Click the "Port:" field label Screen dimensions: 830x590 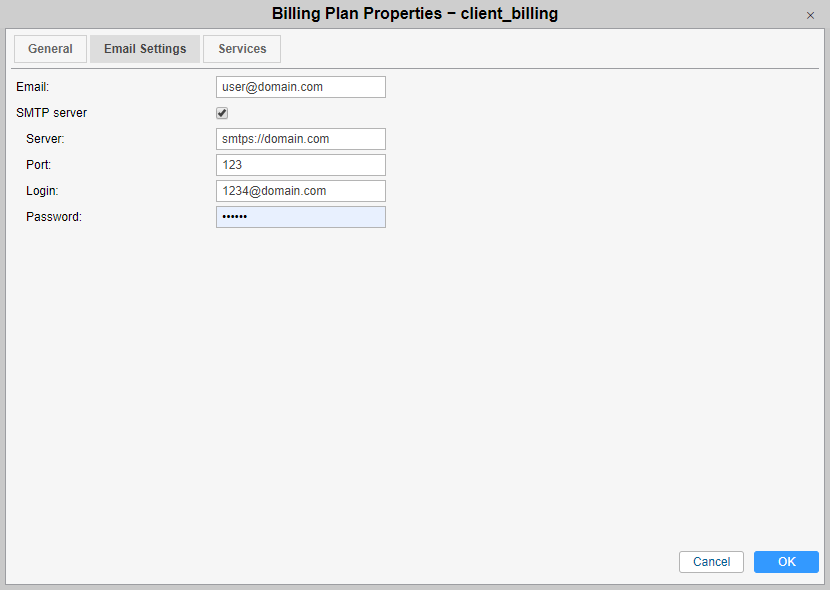39,165
